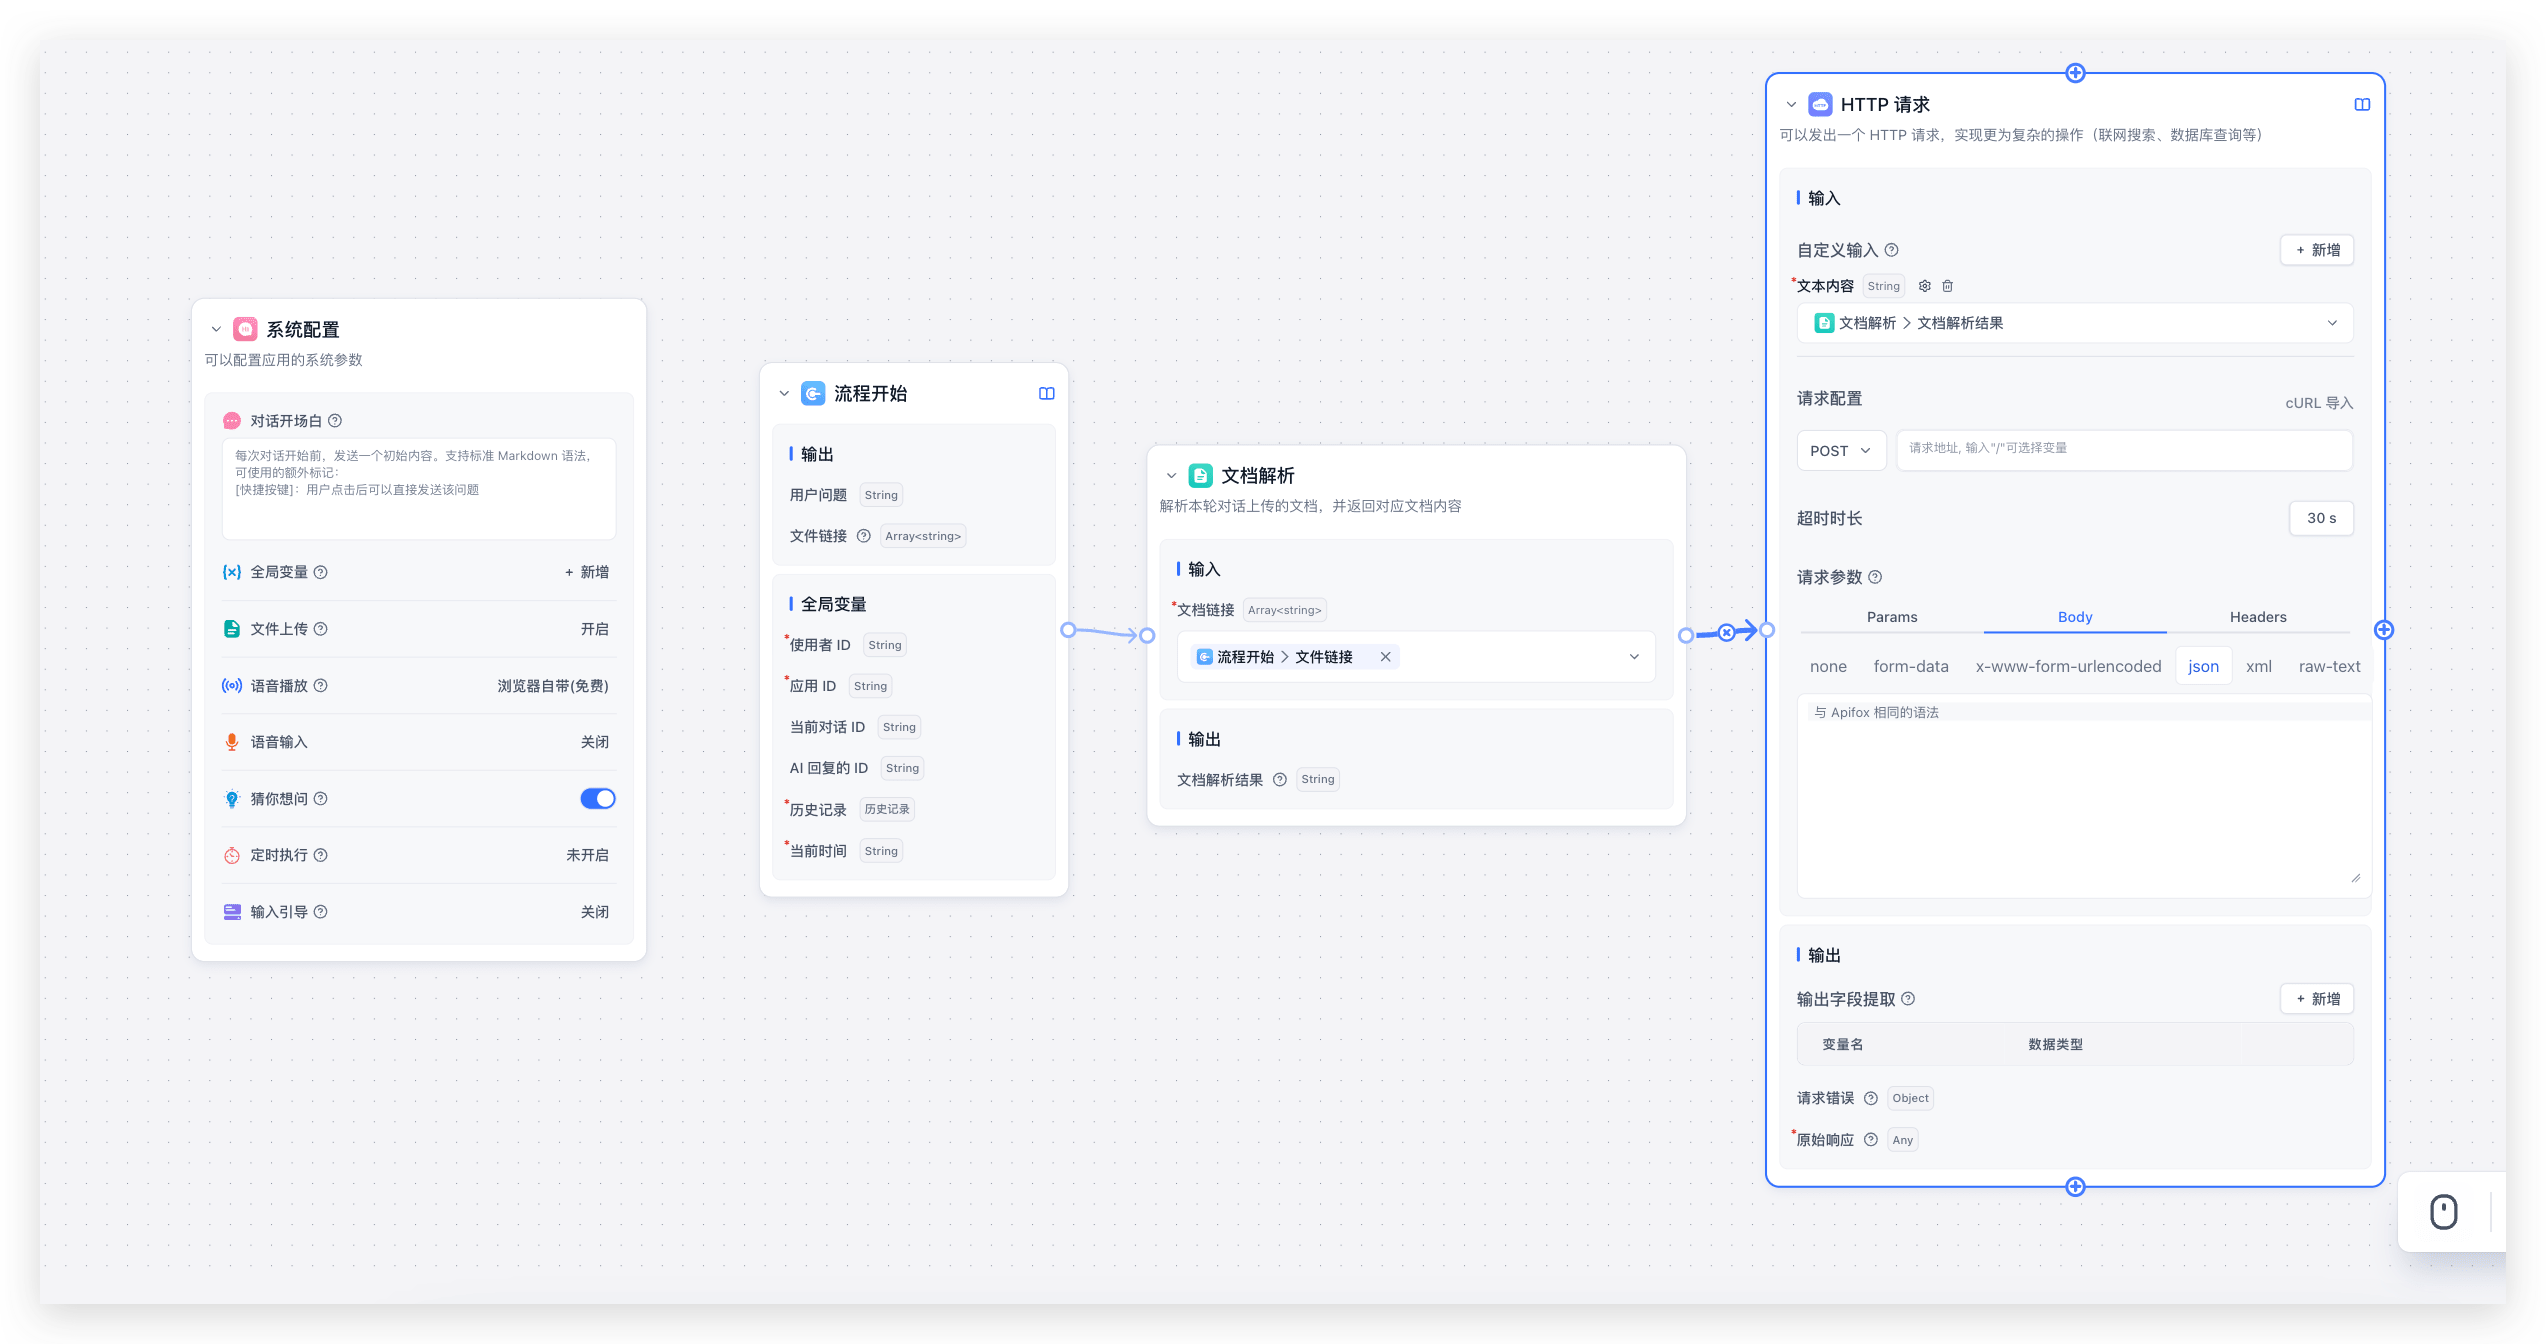Click the help icon next to 文档解析结果

[1279, 780]
